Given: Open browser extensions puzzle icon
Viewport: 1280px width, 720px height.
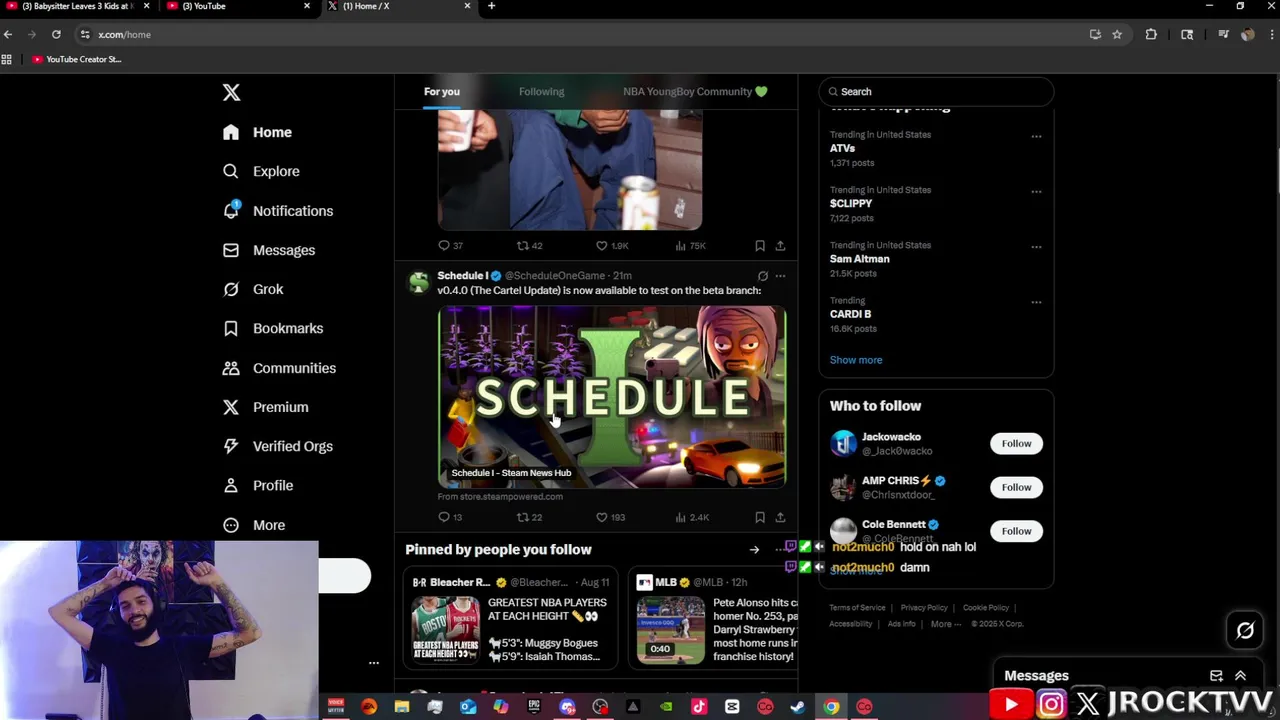Looking at the screenshot, I should (x=1151, y=34).
